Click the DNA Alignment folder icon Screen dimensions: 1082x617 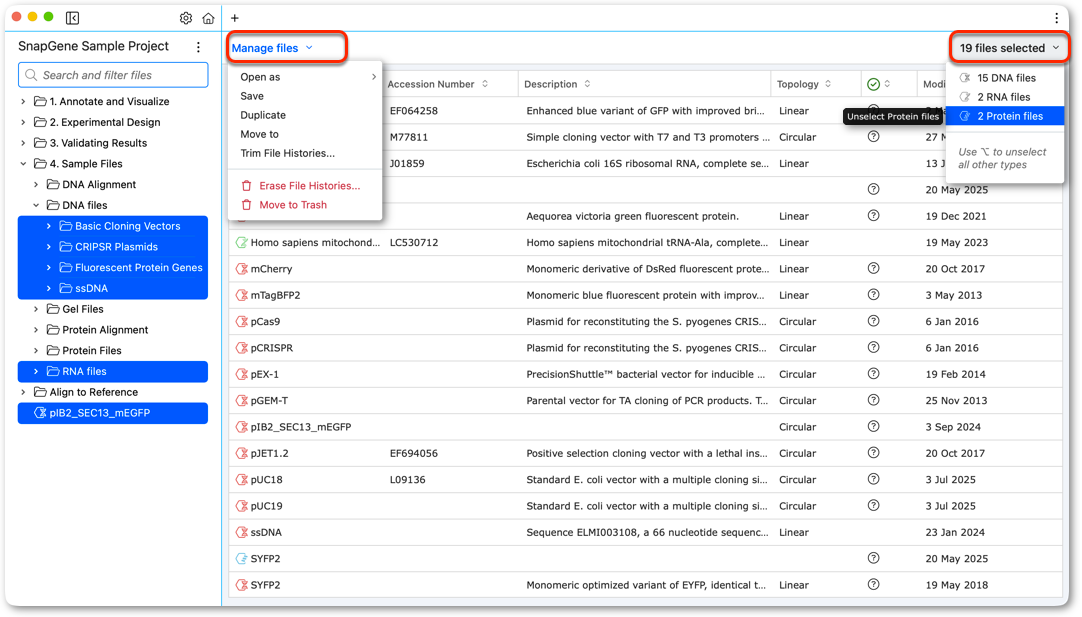pyautogui.click(x=52, y=184)
